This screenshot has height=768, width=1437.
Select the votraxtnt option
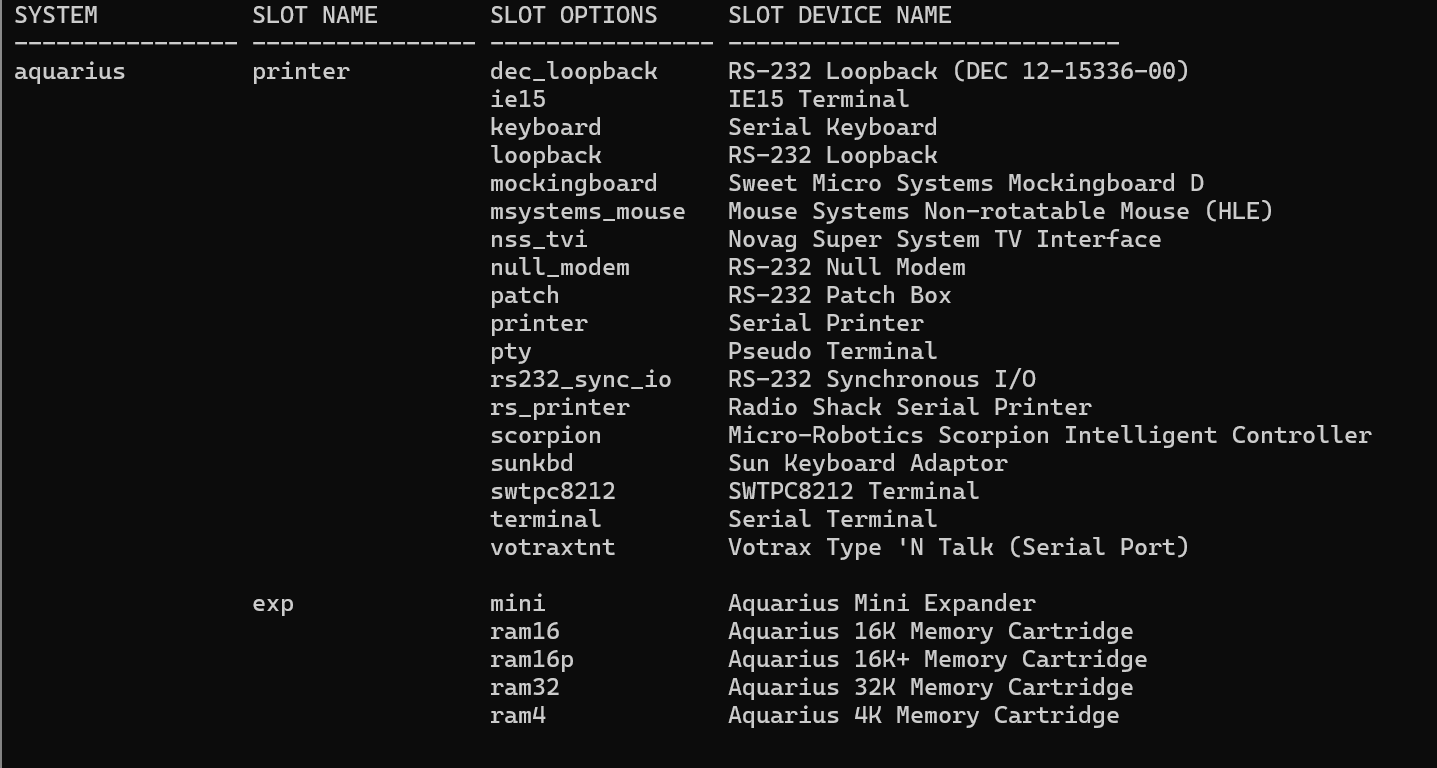pos(553,547)
